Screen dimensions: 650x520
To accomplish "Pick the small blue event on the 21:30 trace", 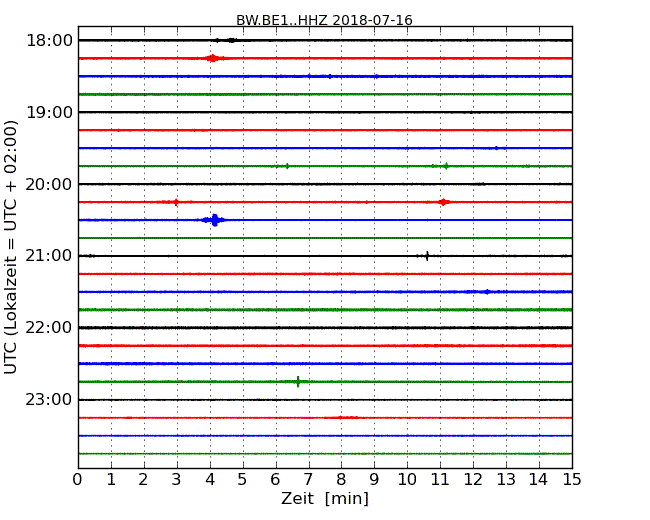I will [x=487, y=292].
